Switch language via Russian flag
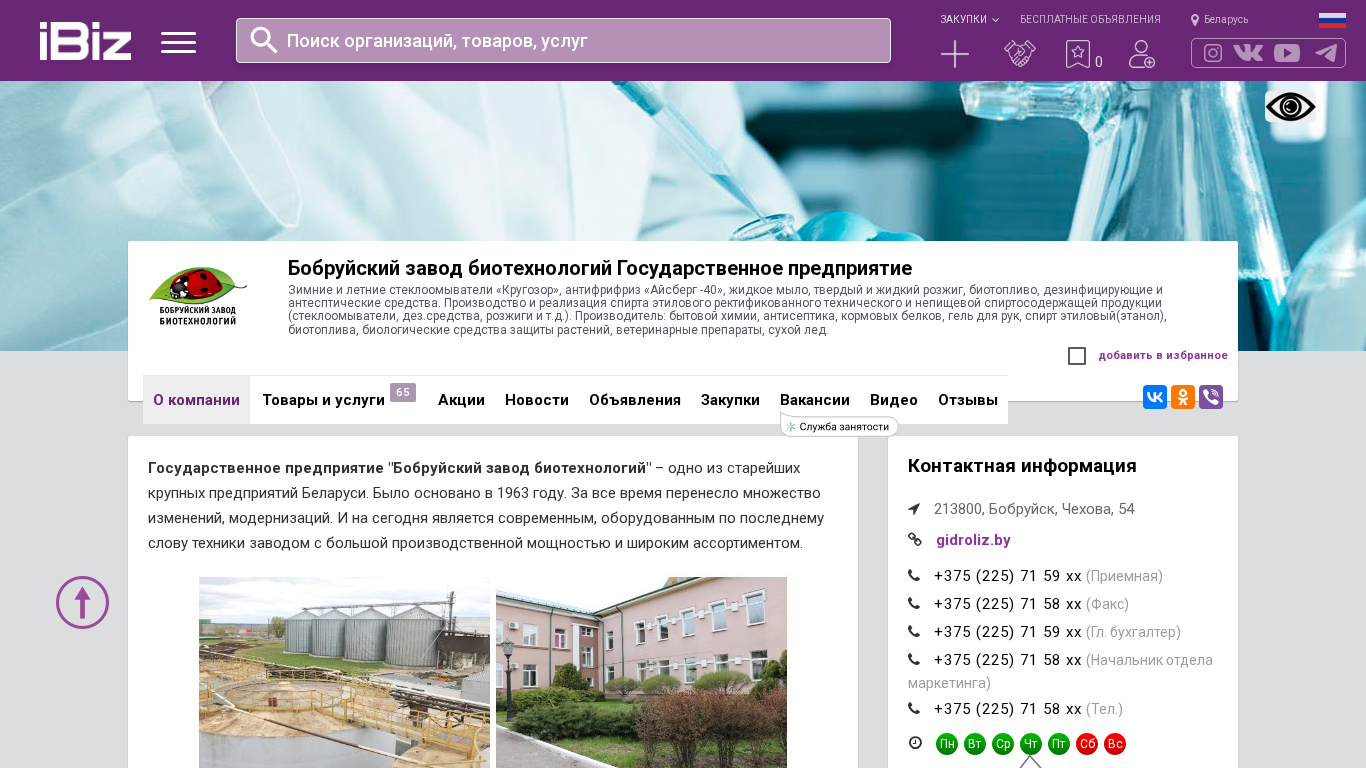This screenshot has height=768, width=1366. (x=1332, y=20)
